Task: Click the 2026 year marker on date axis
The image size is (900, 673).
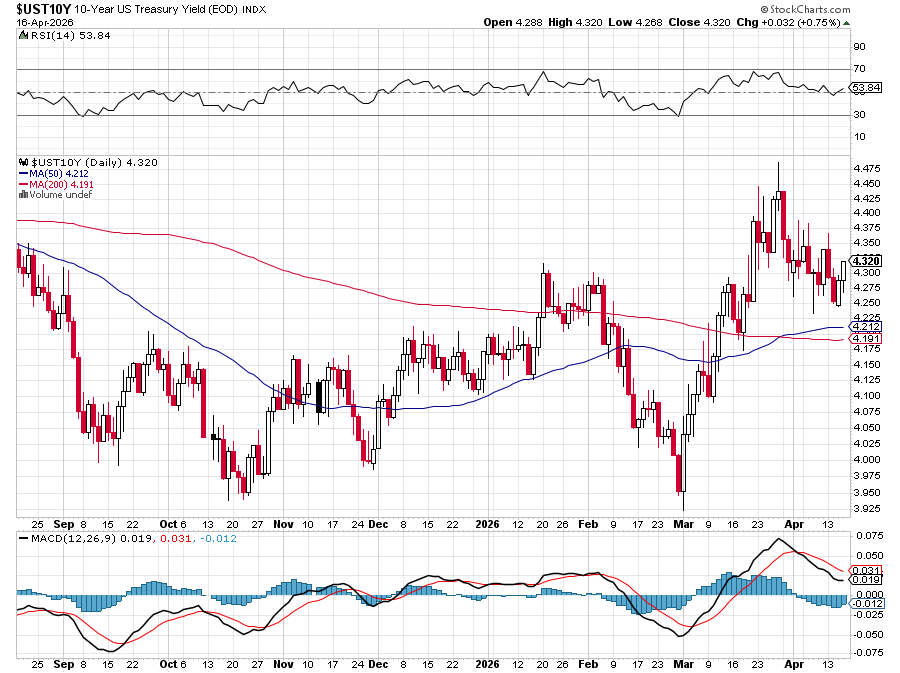Action: (489, 523)
